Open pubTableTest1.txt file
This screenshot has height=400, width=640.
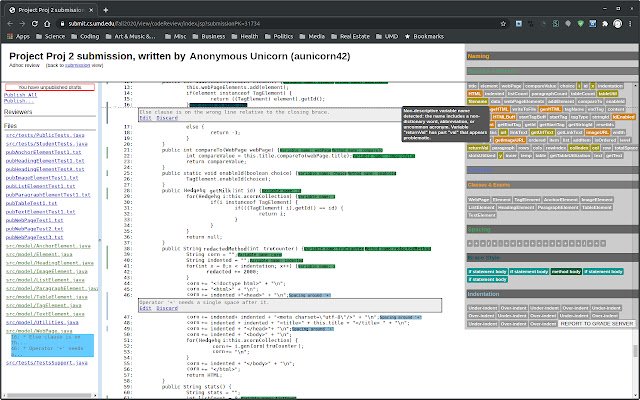click(x=31, y=203)
